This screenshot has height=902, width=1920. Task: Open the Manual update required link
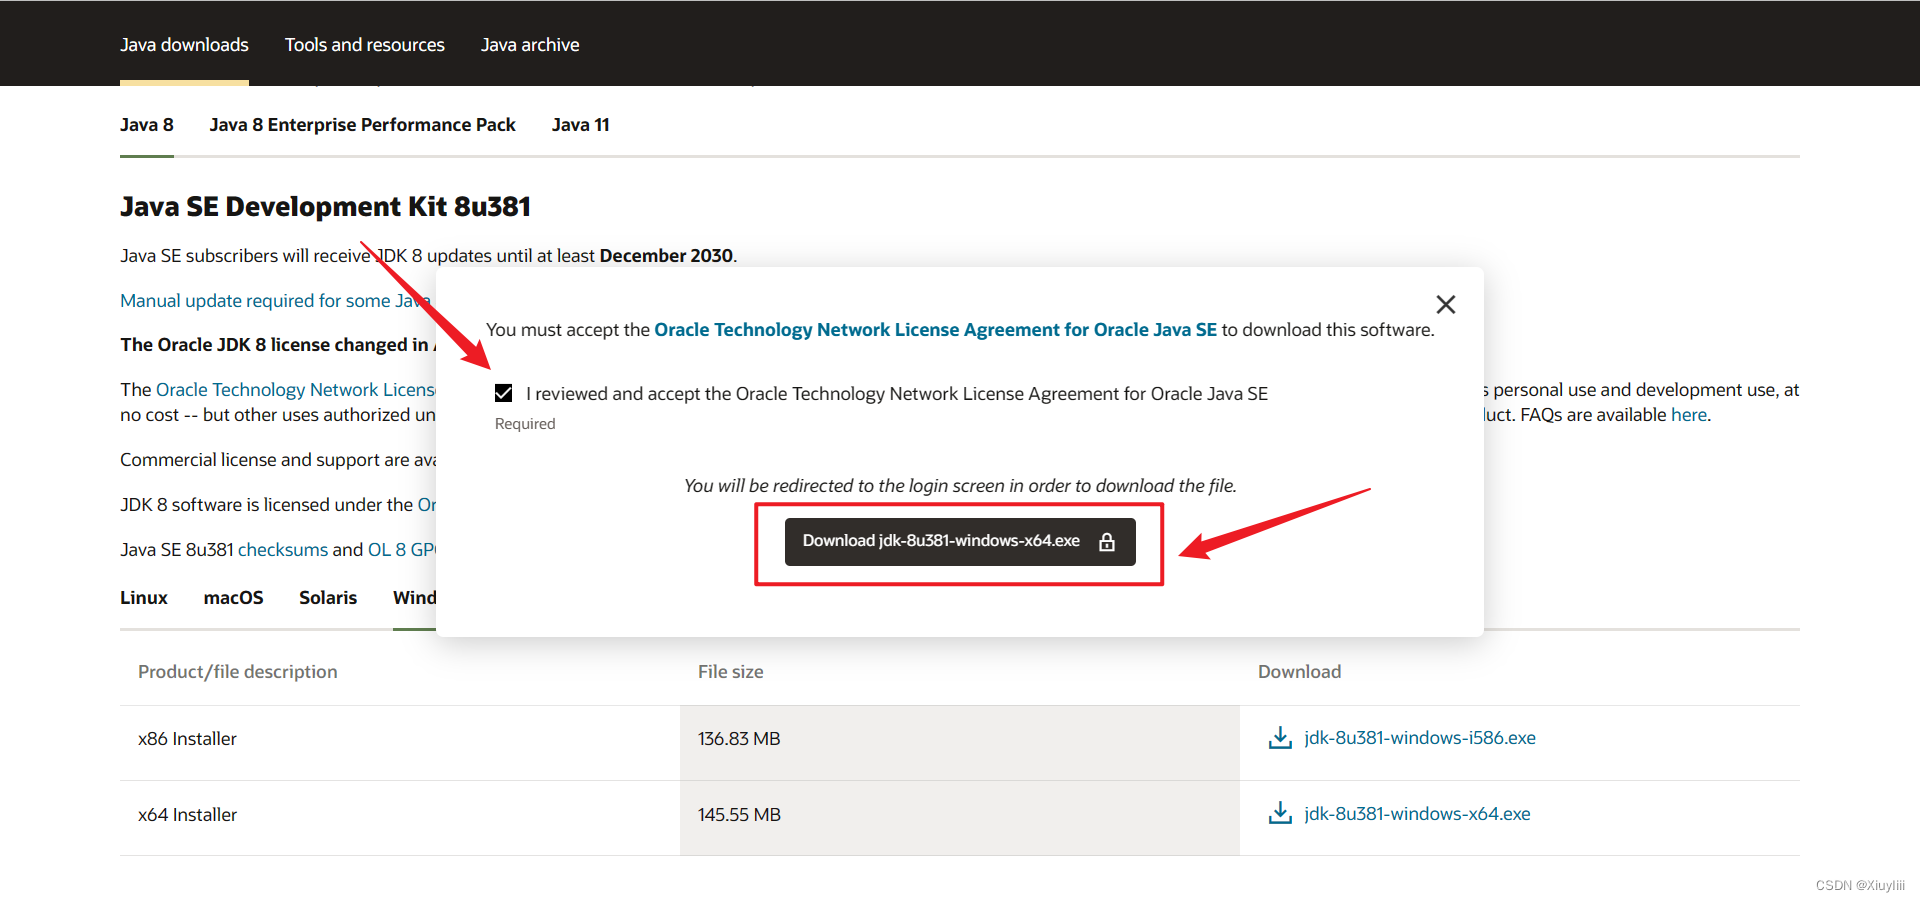tap(276, 301)
